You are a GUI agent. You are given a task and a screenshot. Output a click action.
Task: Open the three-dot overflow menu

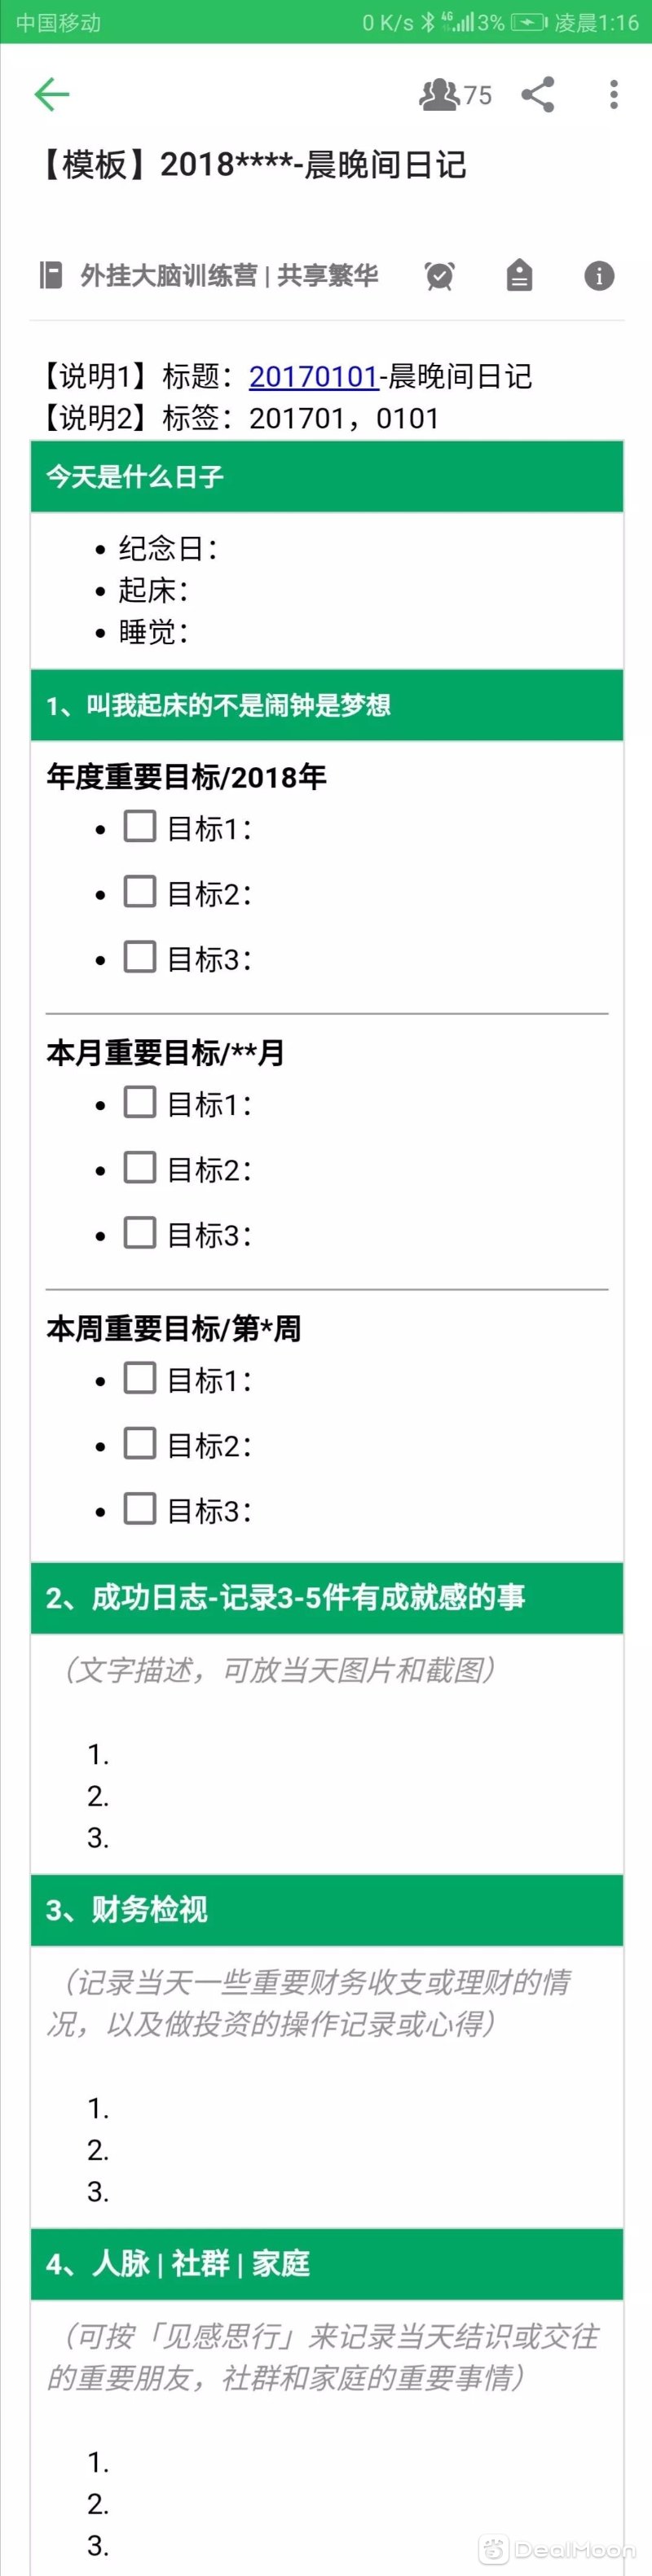pos(614,95)
